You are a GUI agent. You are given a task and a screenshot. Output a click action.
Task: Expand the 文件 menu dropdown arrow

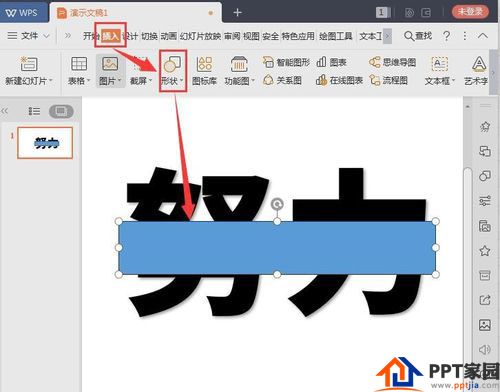(x=47, y=36)
